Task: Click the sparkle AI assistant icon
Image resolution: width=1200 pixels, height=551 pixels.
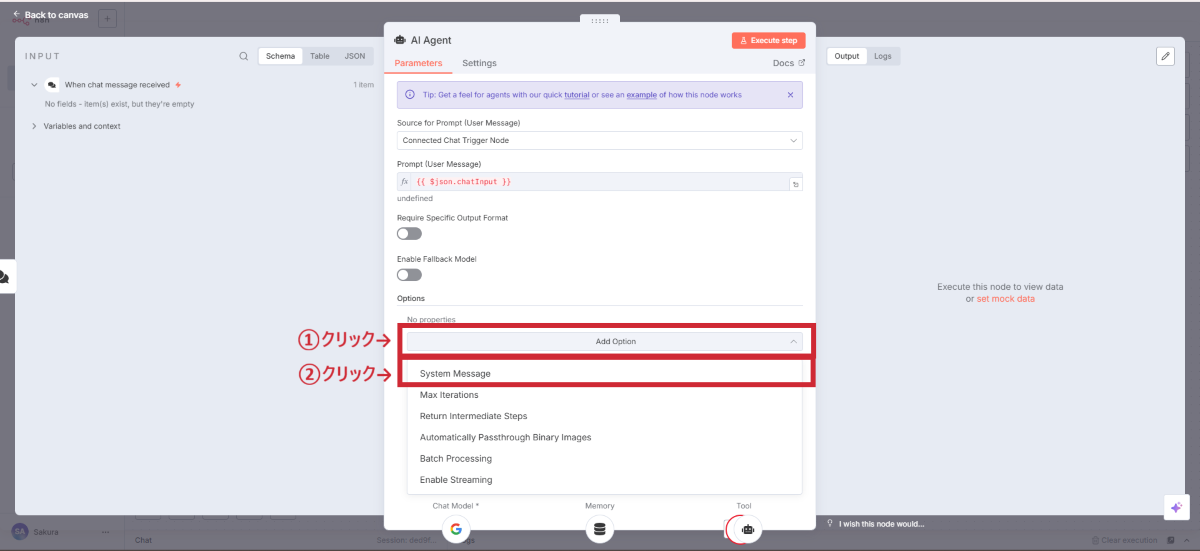Action: tap(1176, 507)
